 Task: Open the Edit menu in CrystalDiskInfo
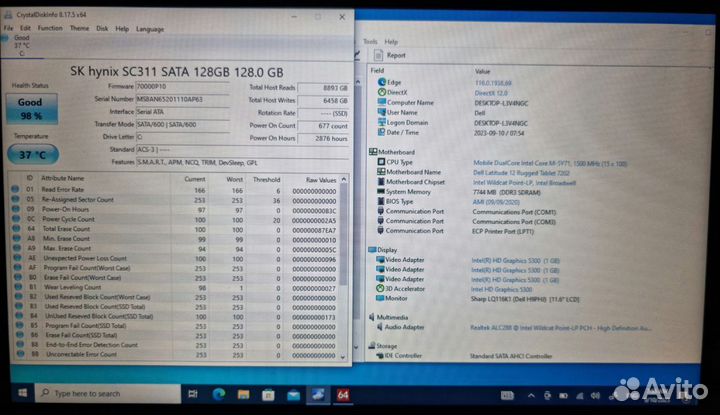pos(25,28)
